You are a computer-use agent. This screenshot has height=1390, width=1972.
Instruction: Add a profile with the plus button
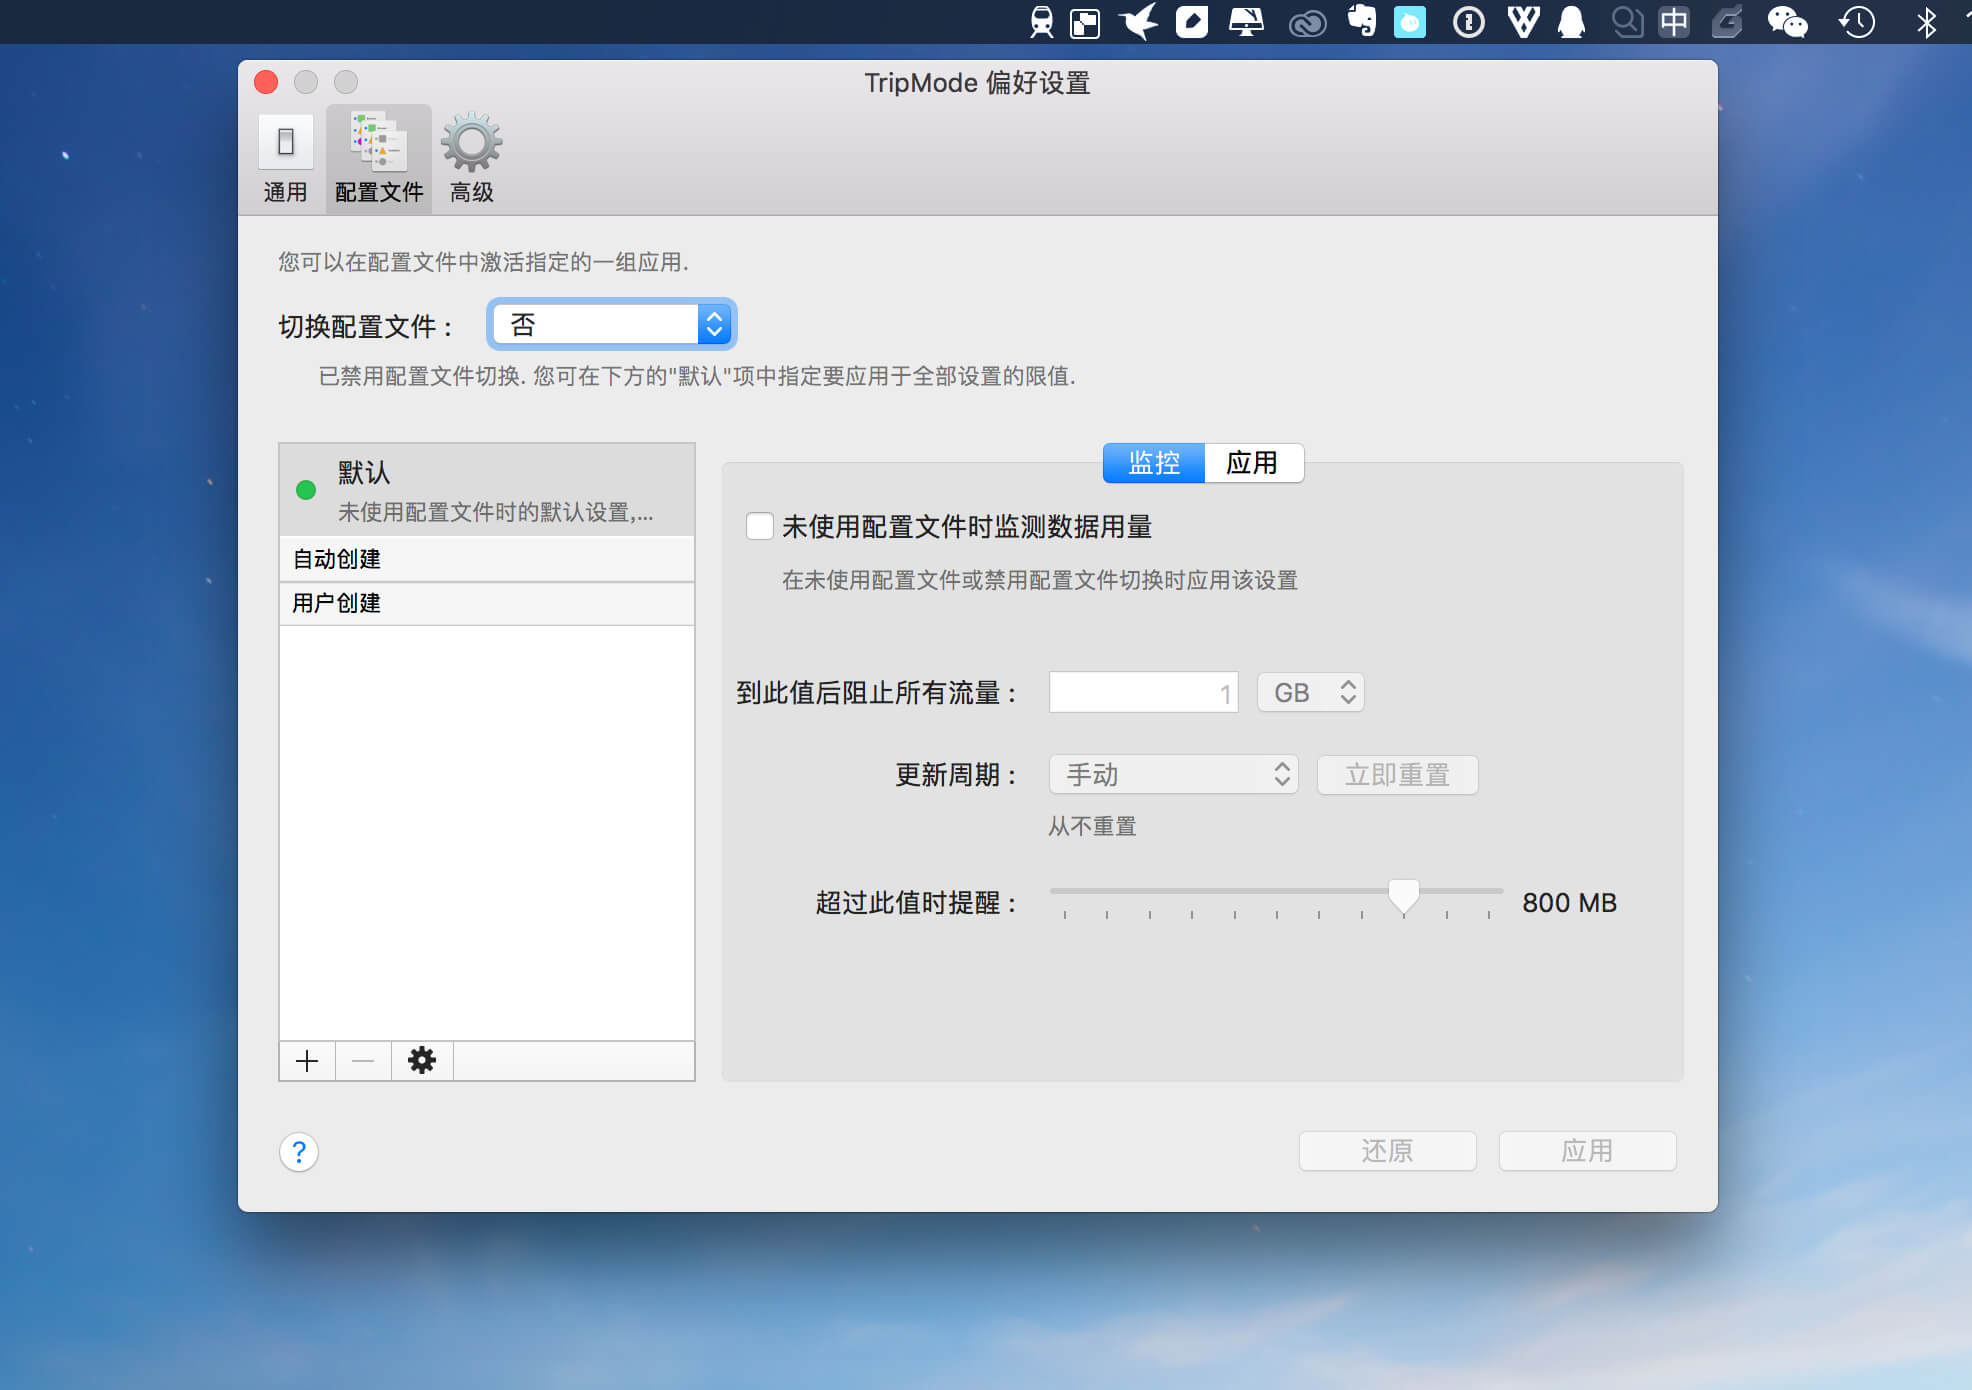[307, 1061]
